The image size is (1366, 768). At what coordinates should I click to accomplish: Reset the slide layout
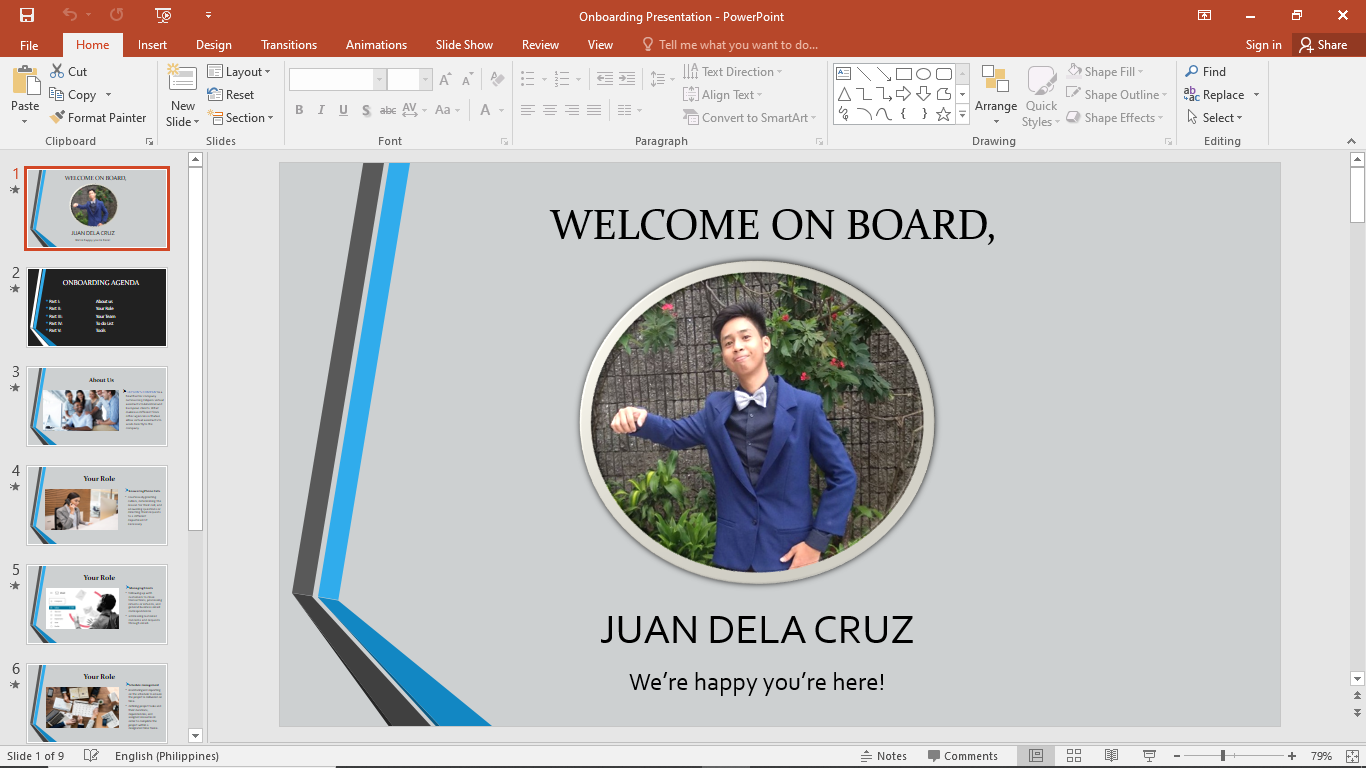tap(231, 95)
